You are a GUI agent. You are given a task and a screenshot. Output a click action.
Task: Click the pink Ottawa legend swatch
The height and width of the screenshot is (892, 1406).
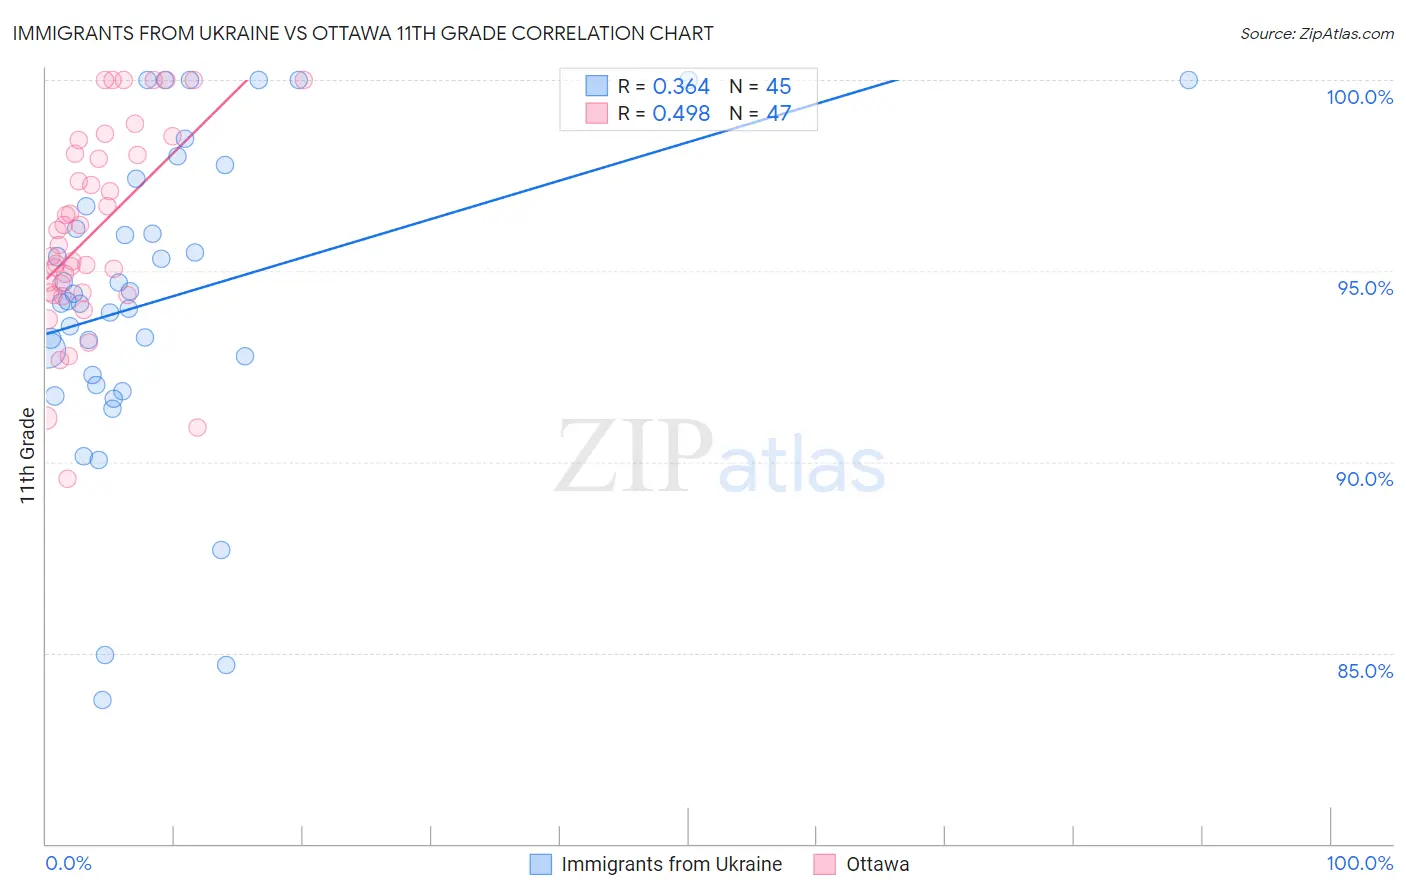tap(825, 864)
